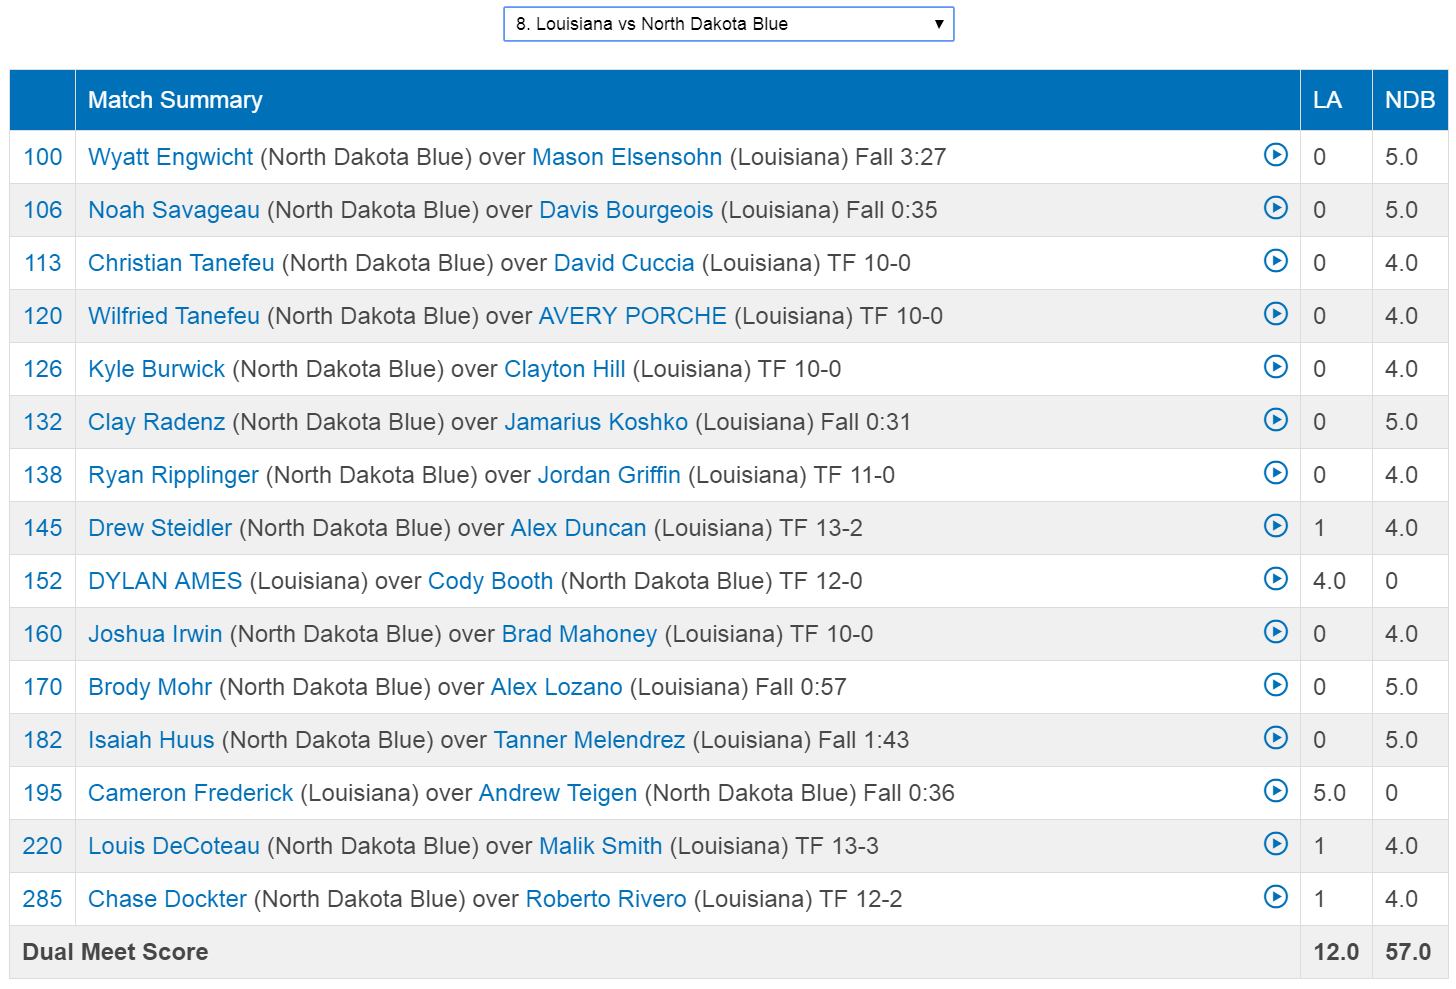1456x989 pixels.
Task: Click Roberto Rivero link
Action: click(x=606, y=899)
